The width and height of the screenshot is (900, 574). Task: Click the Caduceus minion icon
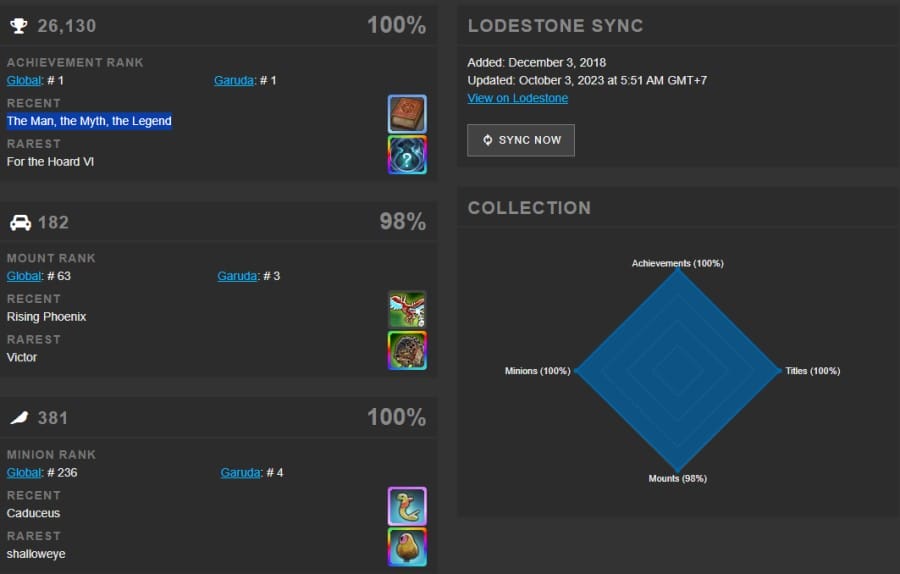point(407,506)
